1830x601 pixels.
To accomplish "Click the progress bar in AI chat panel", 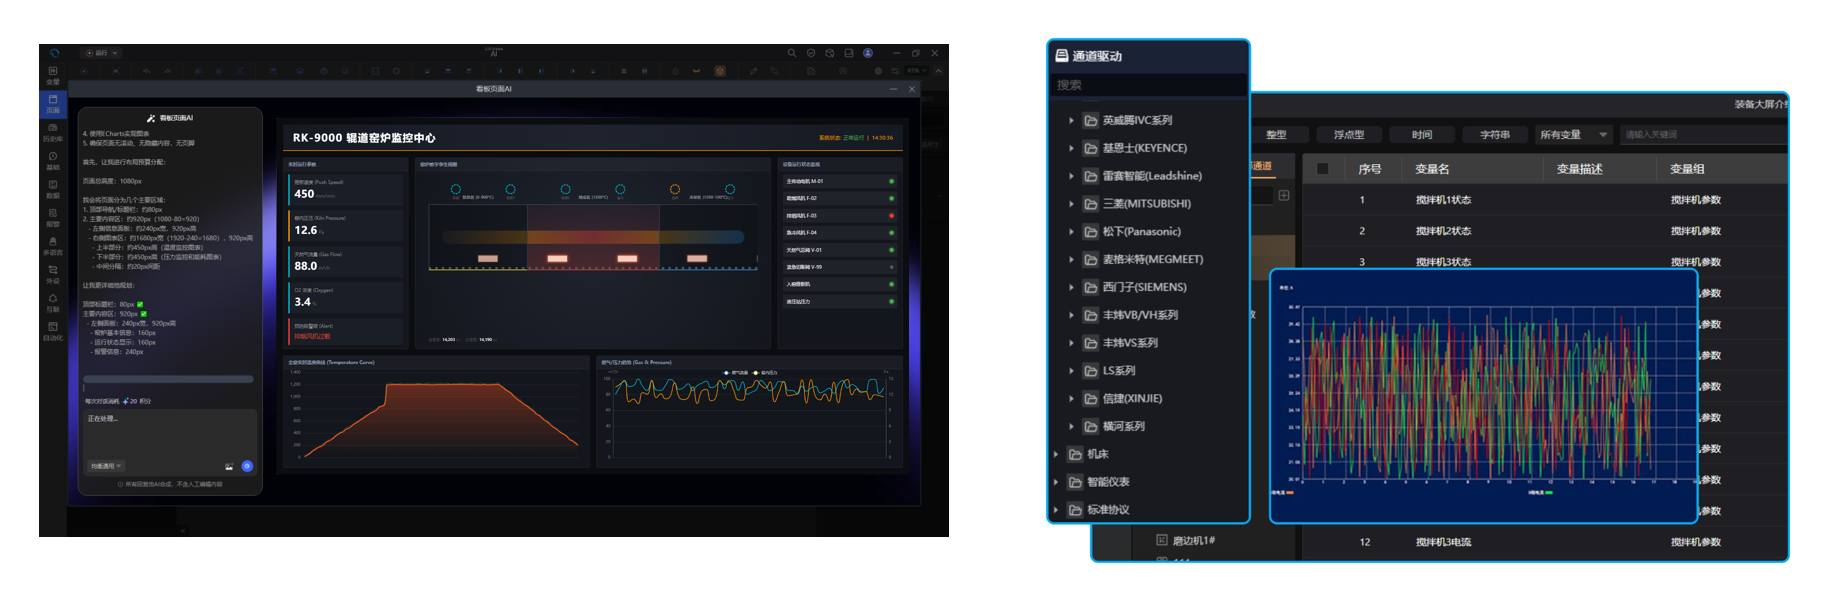I will coord(168,379).
